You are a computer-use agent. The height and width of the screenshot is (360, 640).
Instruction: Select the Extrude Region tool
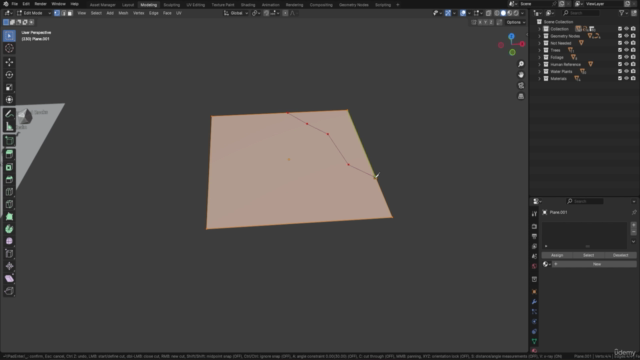click(9, 154)
